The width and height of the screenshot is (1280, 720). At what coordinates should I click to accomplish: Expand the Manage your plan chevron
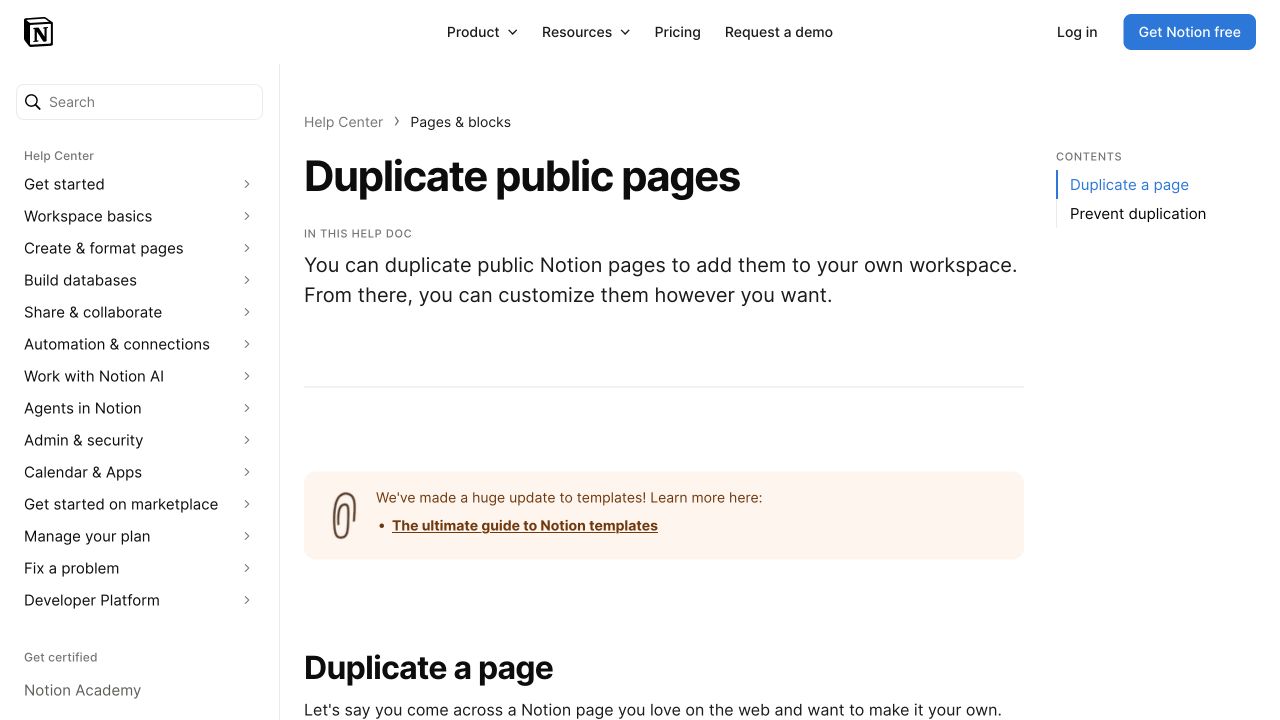click(x=247, y=536)
